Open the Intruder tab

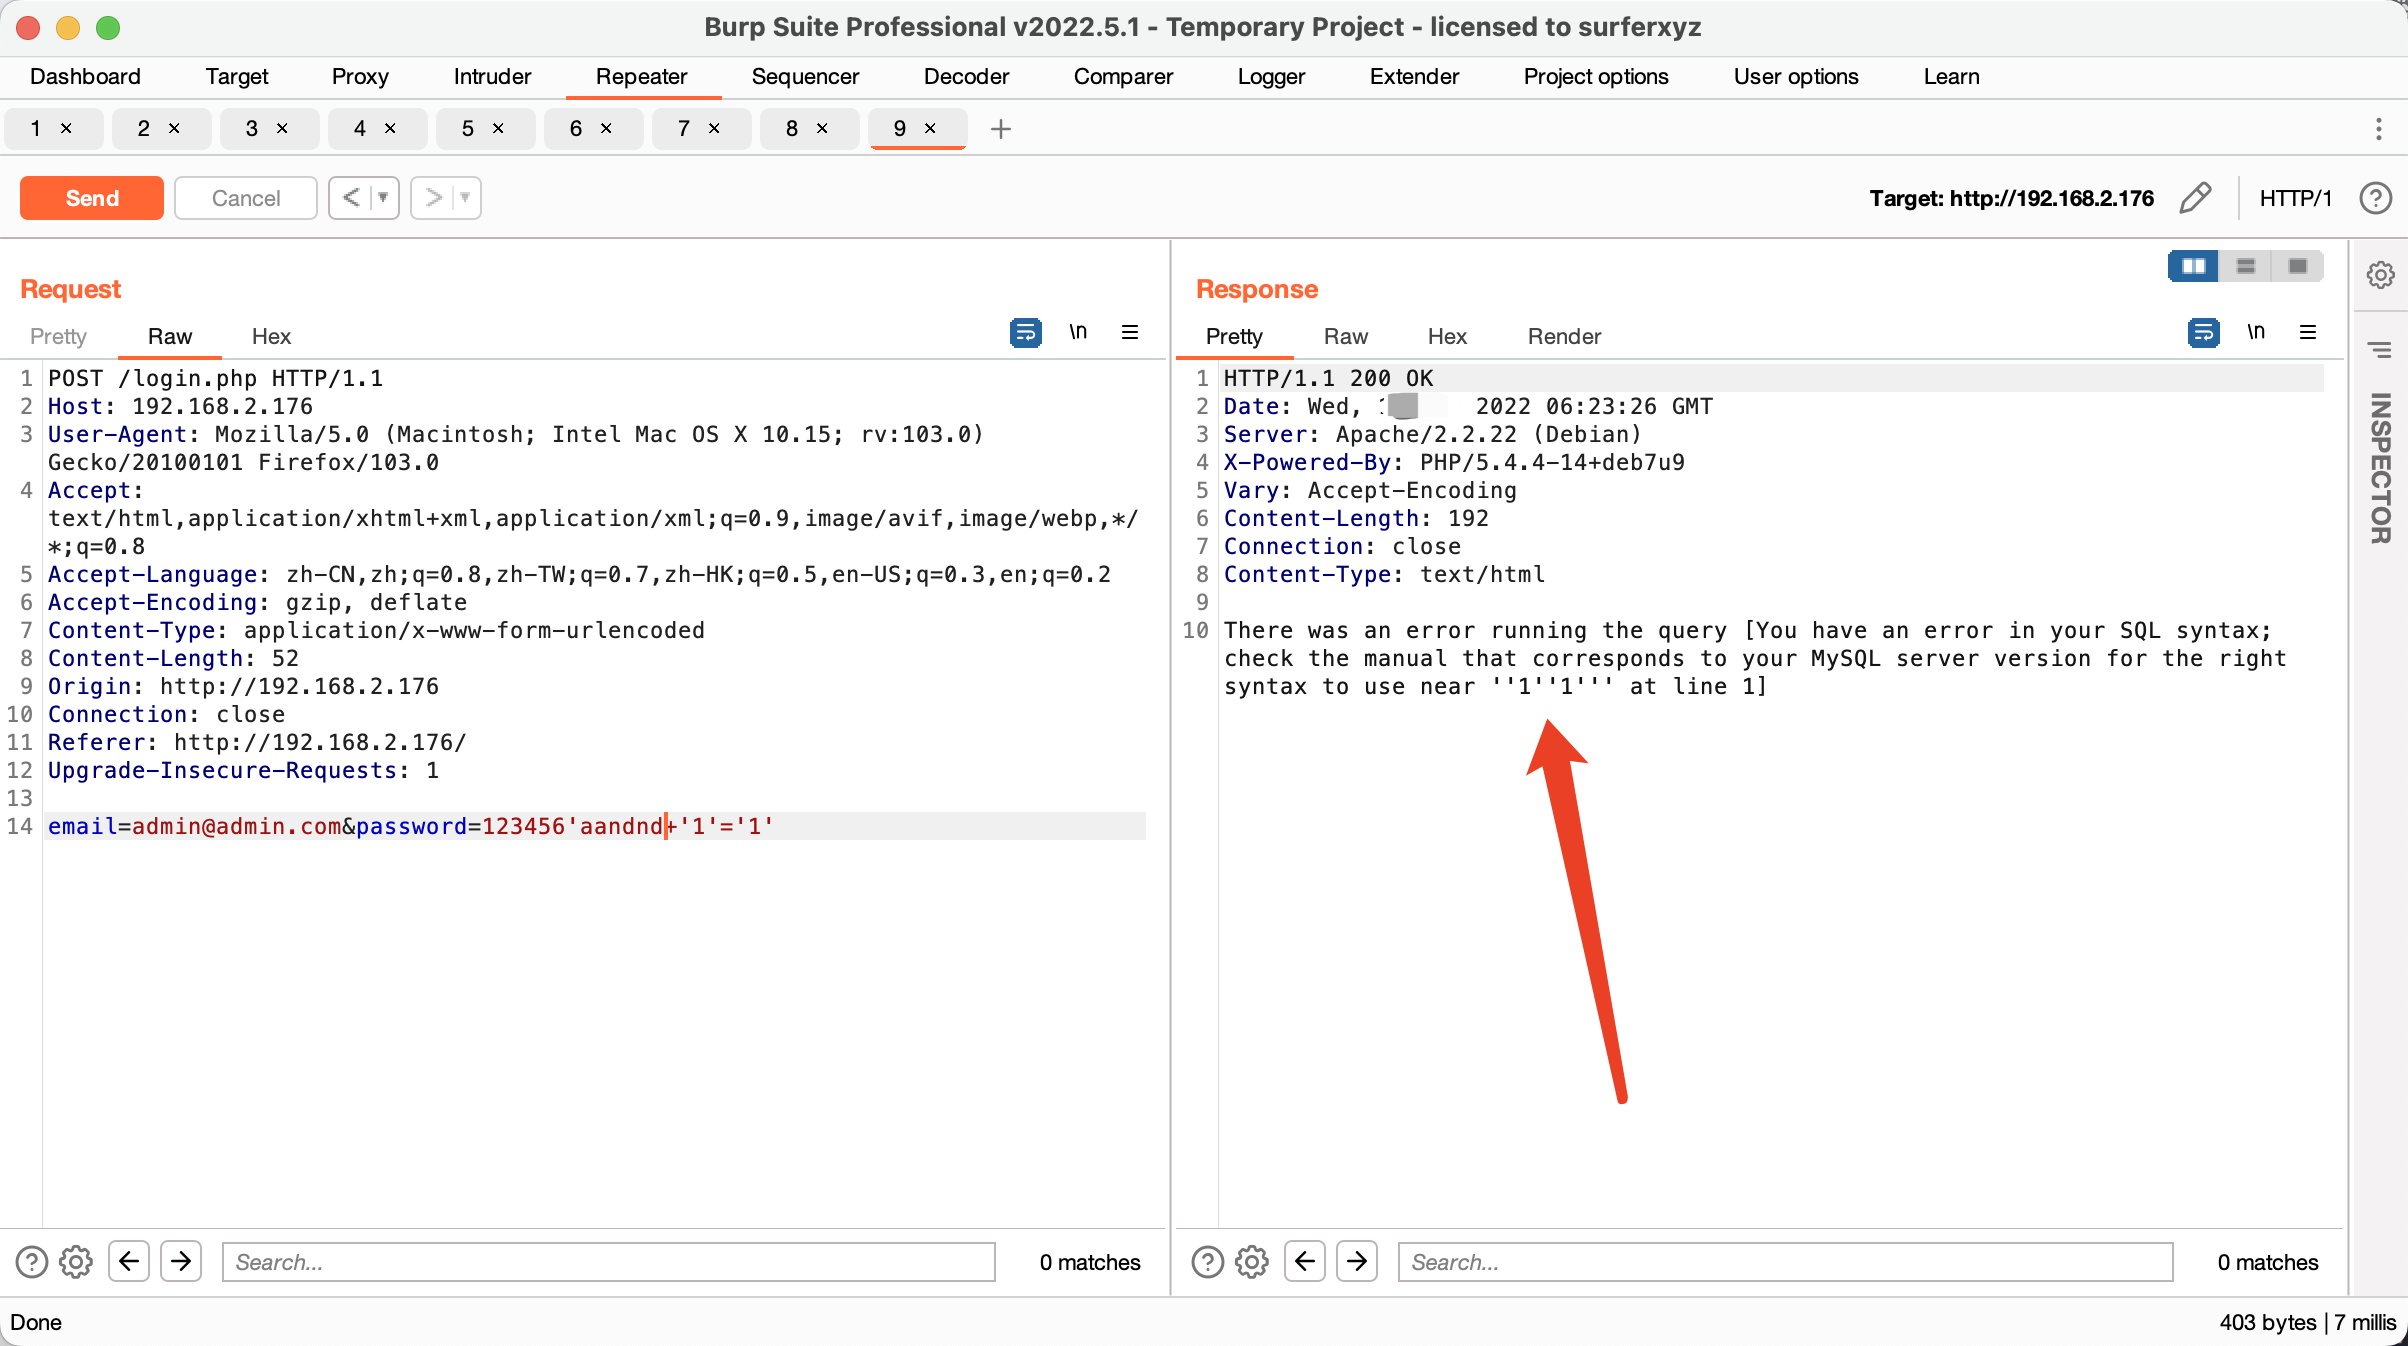click(x=492, y=77)
